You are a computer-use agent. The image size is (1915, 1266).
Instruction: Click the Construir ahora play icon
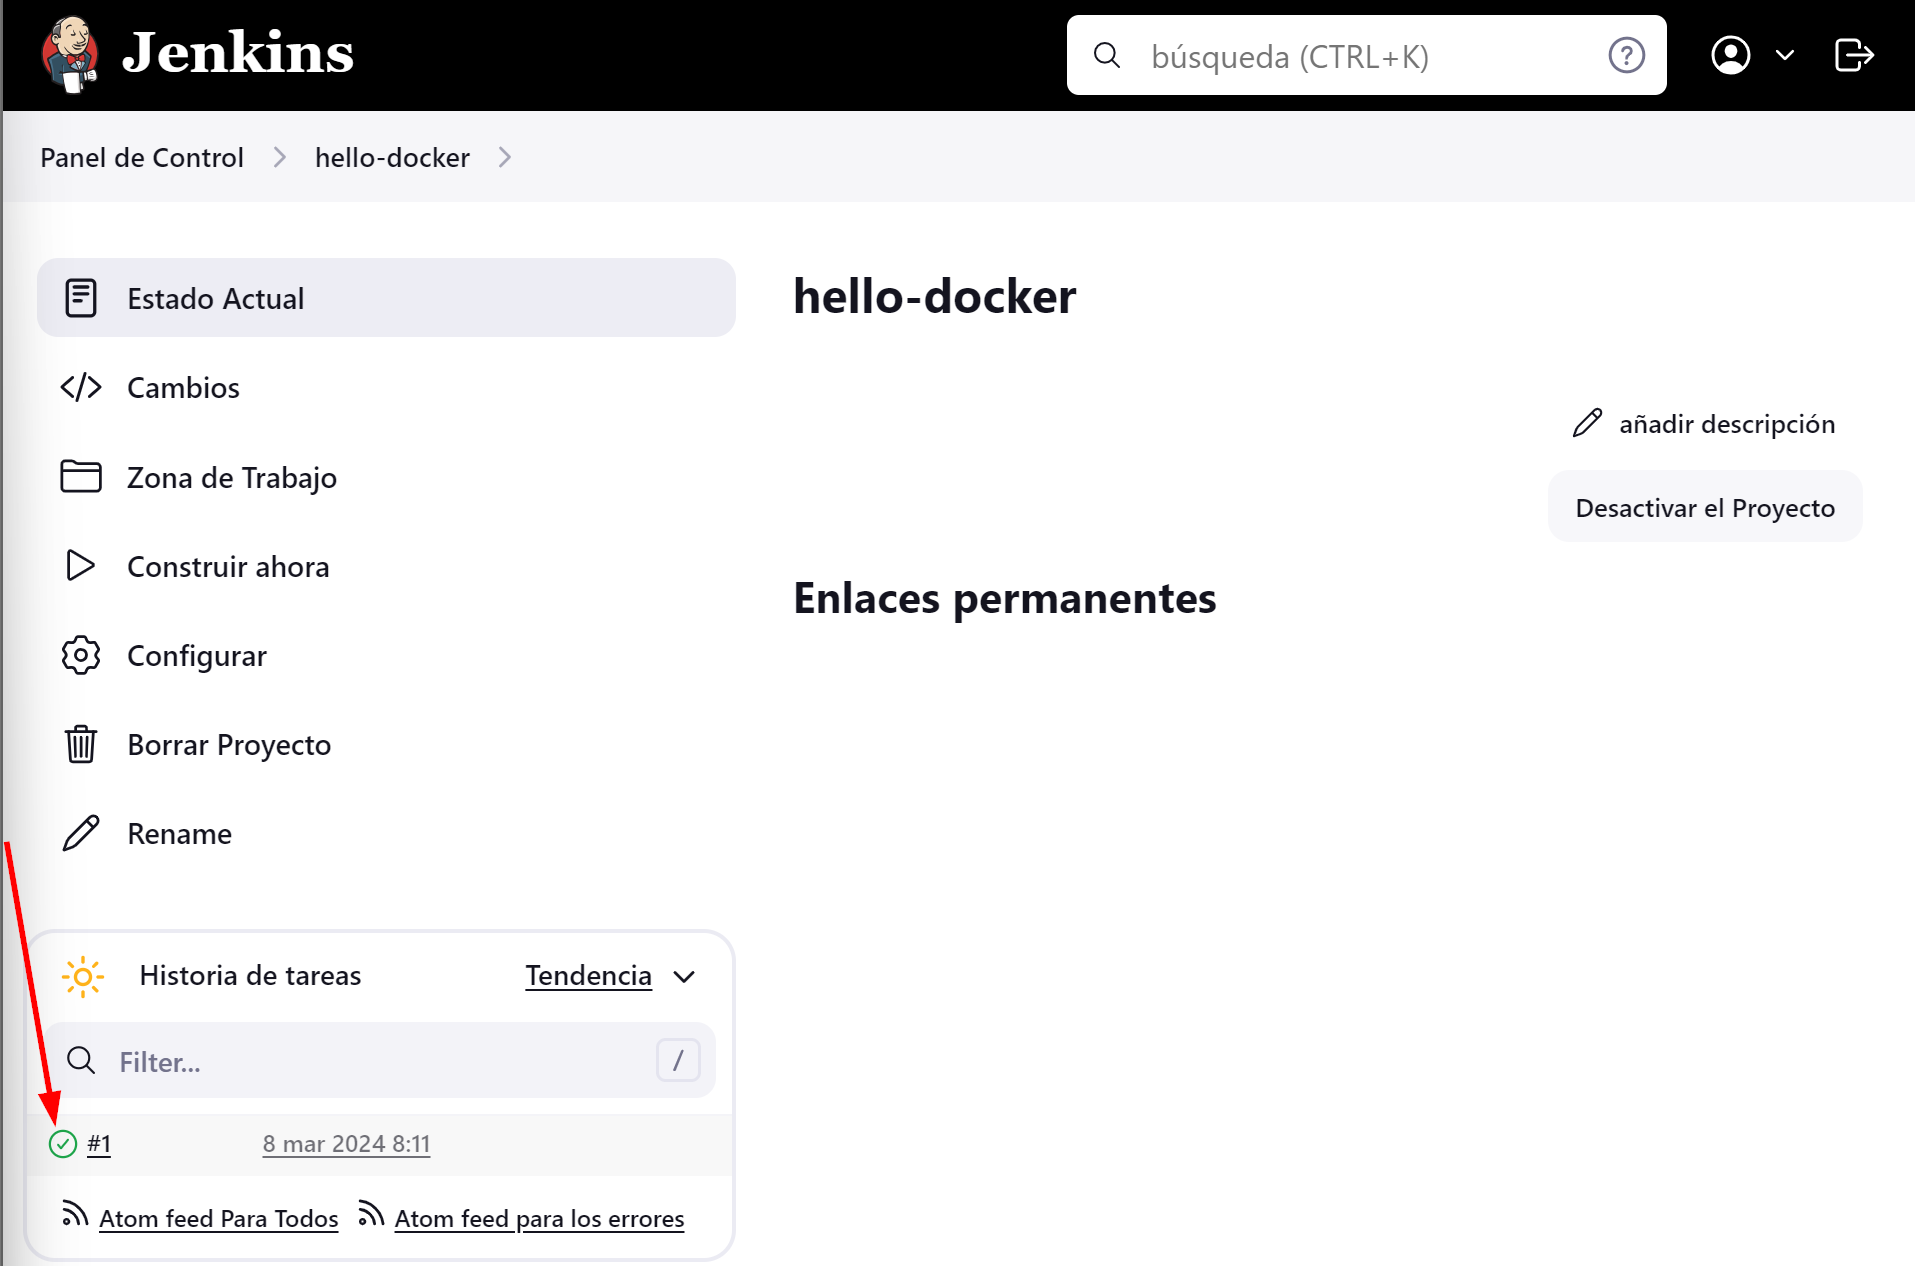point(80,566)
